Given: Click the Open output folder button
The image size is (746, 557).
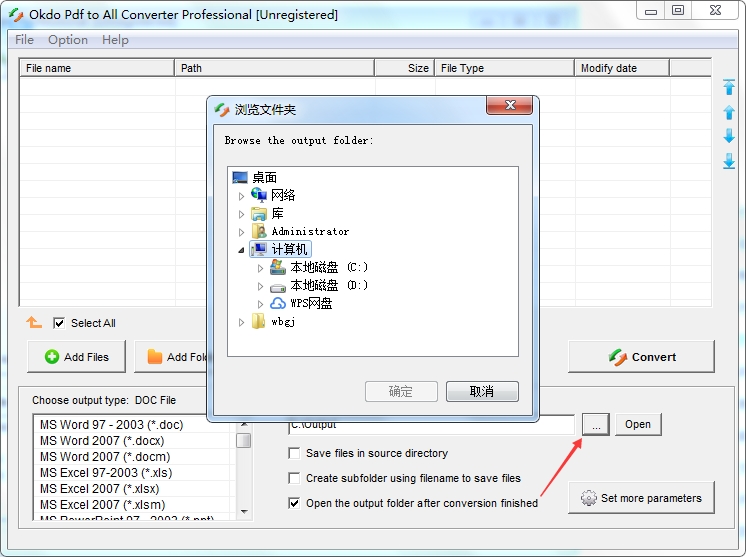Looking at the screenshot, I should click(x=638, y=424).
